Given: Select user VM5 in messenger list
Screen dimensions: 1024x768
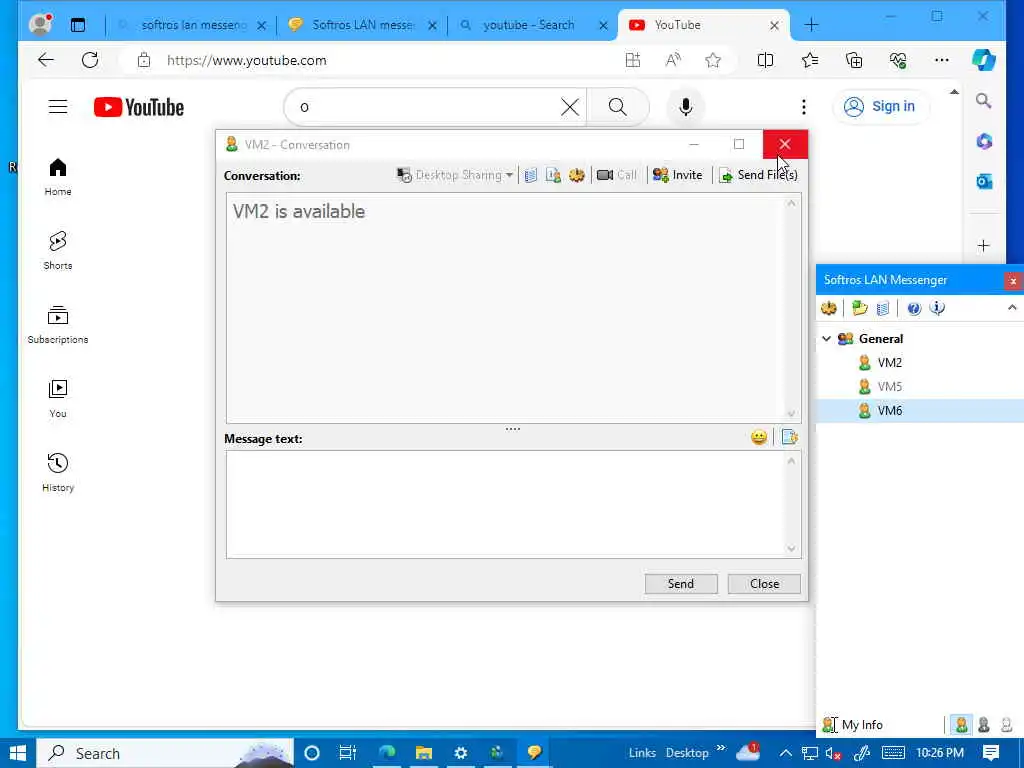Looking at the screenshot, I should (889, 387).
